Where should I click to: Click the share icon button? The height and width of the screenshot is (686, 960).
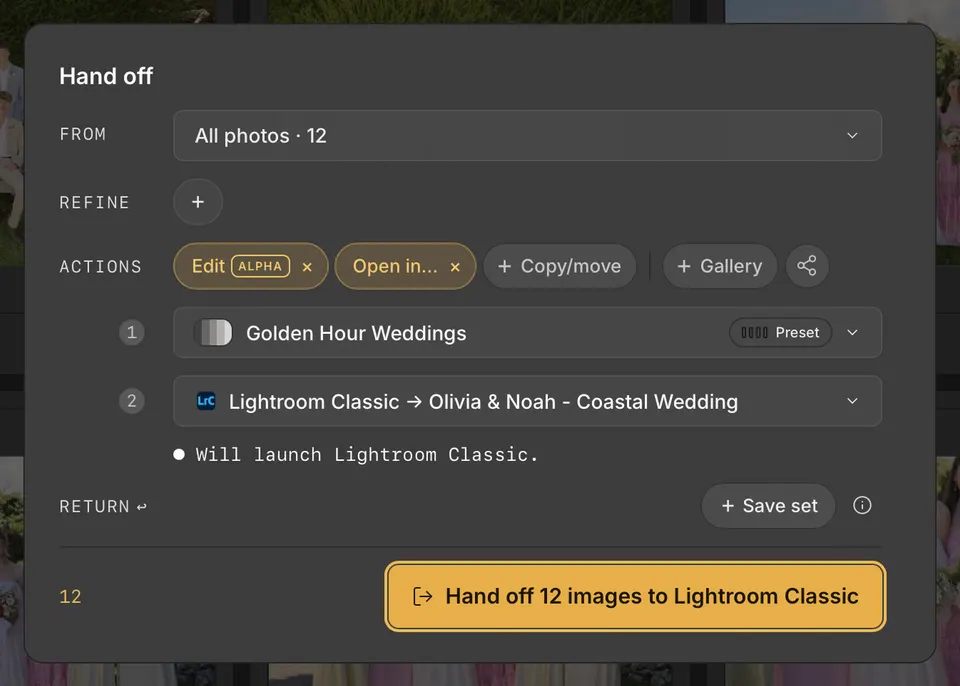[807, 266]
